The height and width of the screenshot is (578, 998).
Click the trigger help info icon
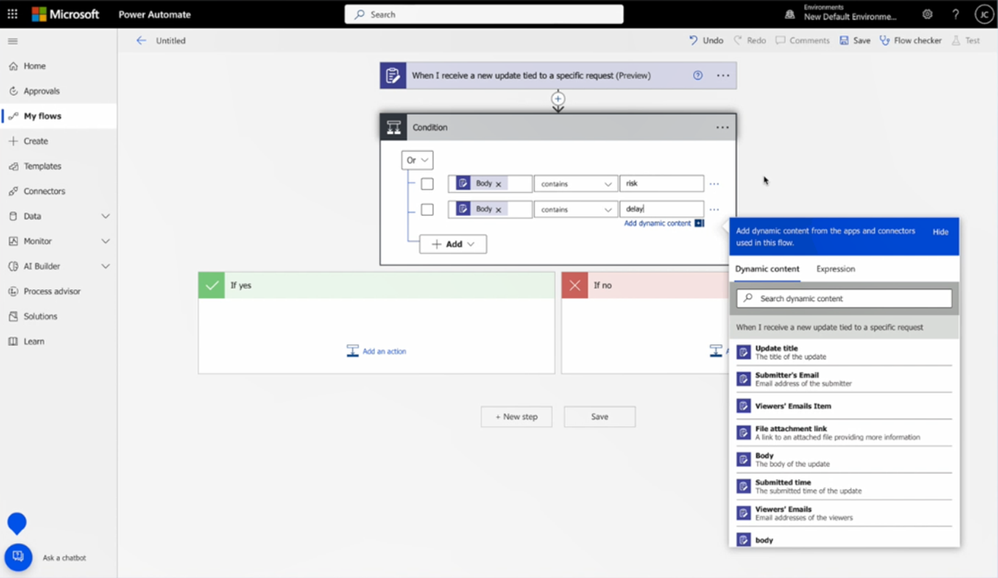(x=698, y=75)
